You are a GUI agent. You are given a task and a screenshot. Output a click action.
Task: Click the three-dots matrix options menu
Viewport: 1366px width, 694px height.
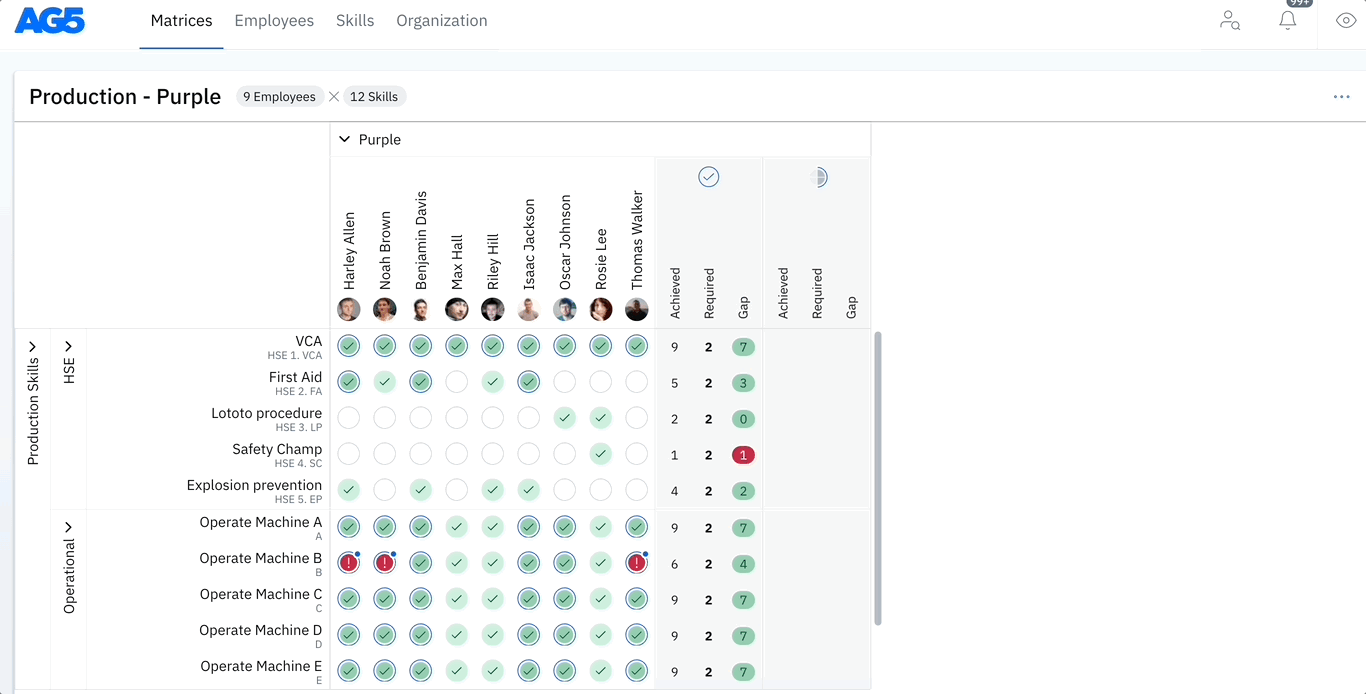(x=1341, y=97)
